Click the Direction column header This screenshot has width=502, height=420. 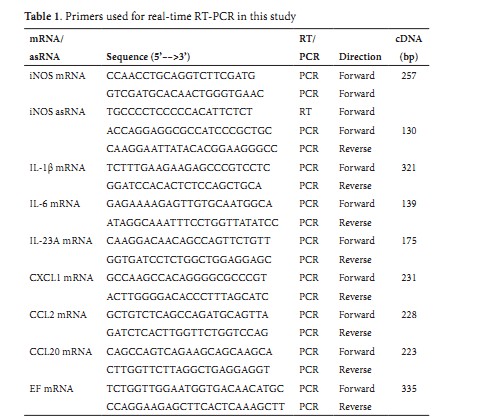click(360, 57)
